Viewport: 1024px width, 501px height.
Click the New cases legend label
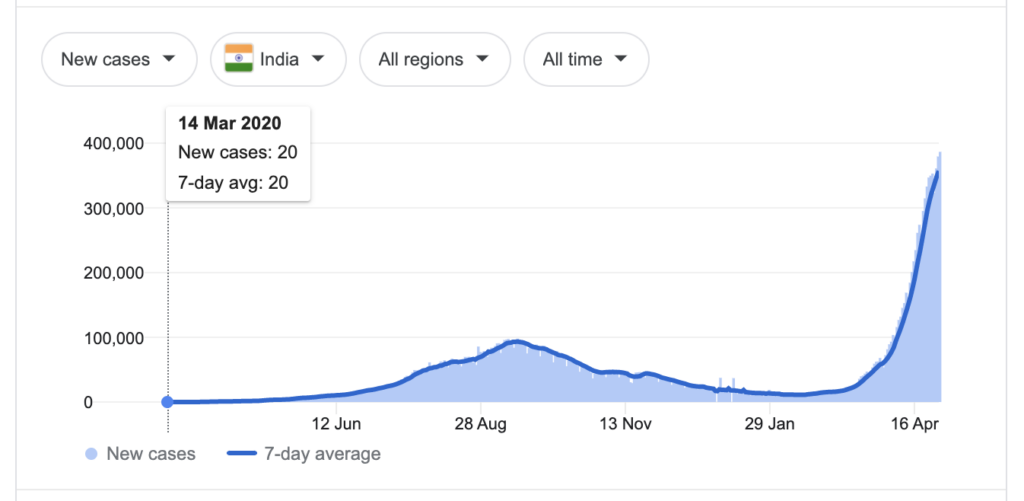(x=151, y=454)
